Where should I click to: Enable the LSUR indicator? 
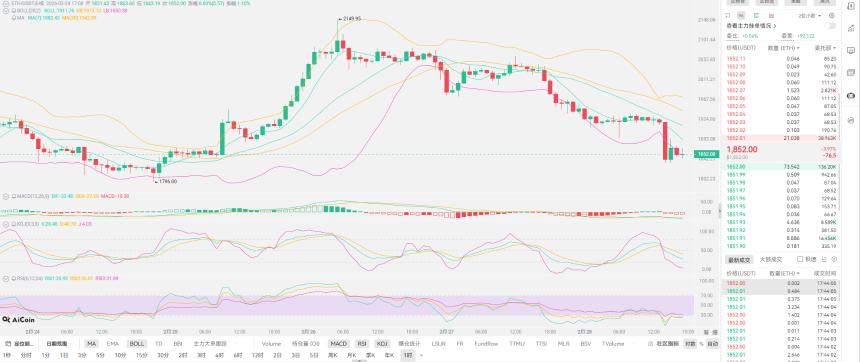[x=438, y=344]
